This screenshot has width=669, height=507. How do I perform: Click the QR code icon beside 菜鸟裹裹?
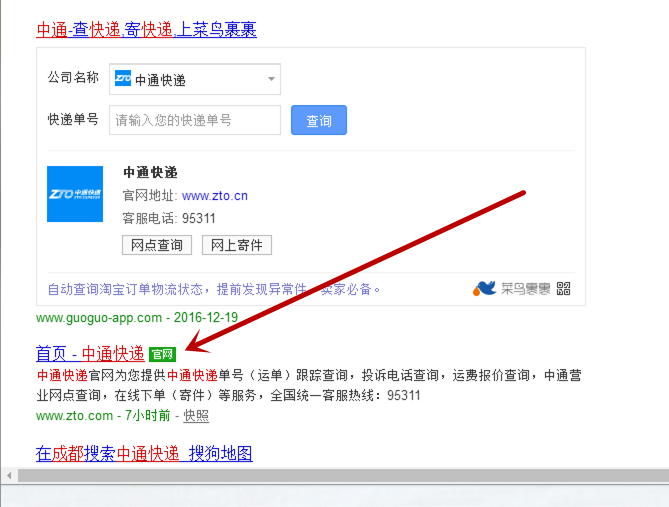[x=563, y=289]
